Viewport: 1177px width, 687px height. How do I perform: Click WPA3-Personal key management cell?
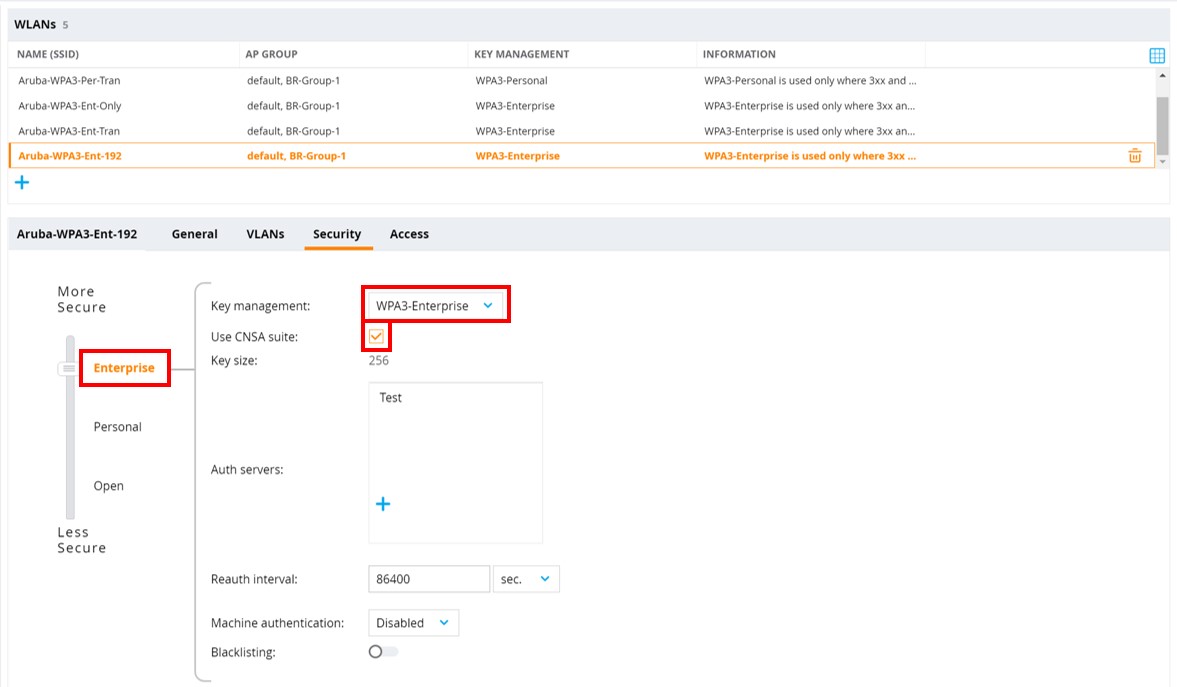pyautogui.click(x=511, y=80)
